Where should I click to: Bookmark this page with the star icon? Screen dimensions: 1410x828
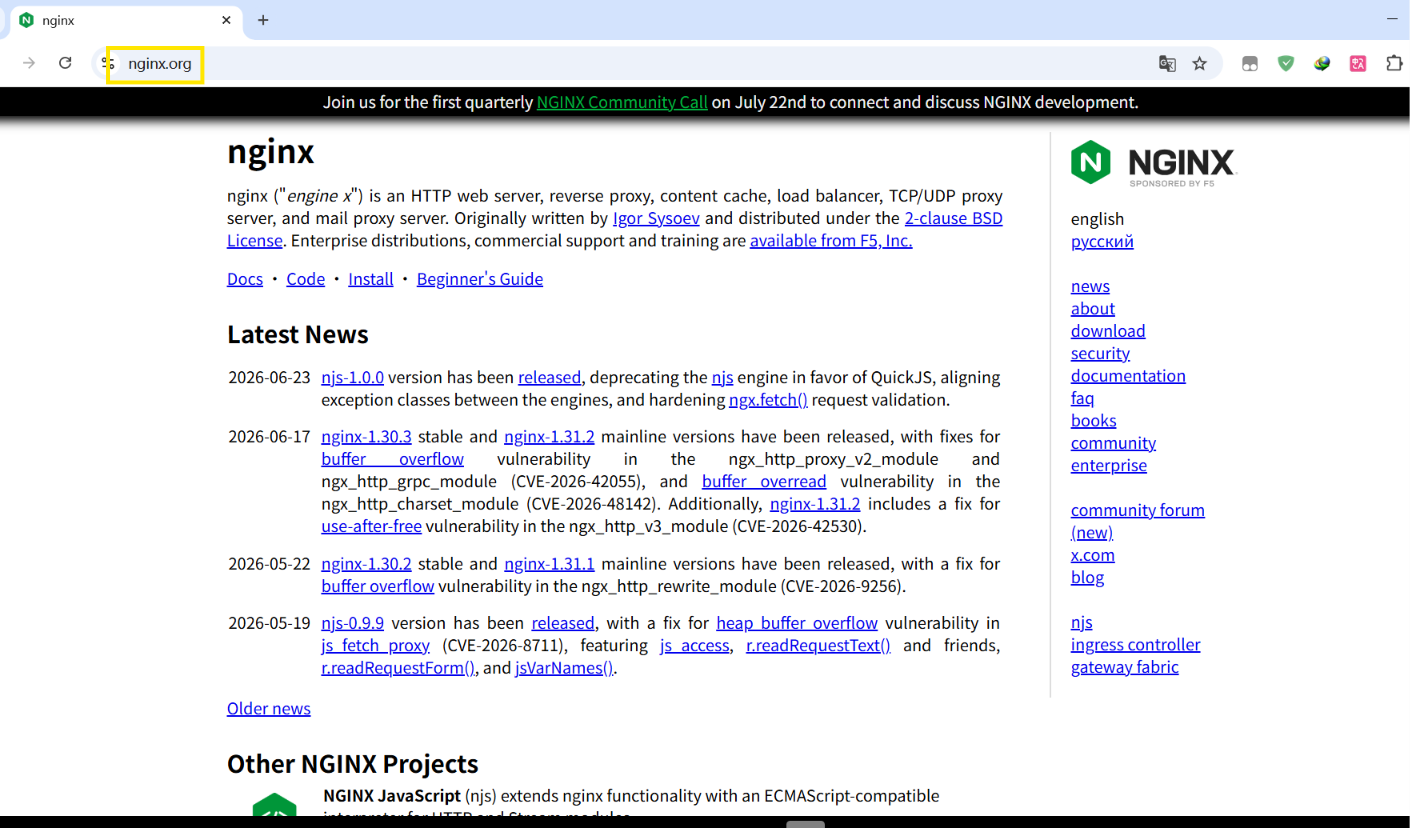click(x=1199, y=64)
